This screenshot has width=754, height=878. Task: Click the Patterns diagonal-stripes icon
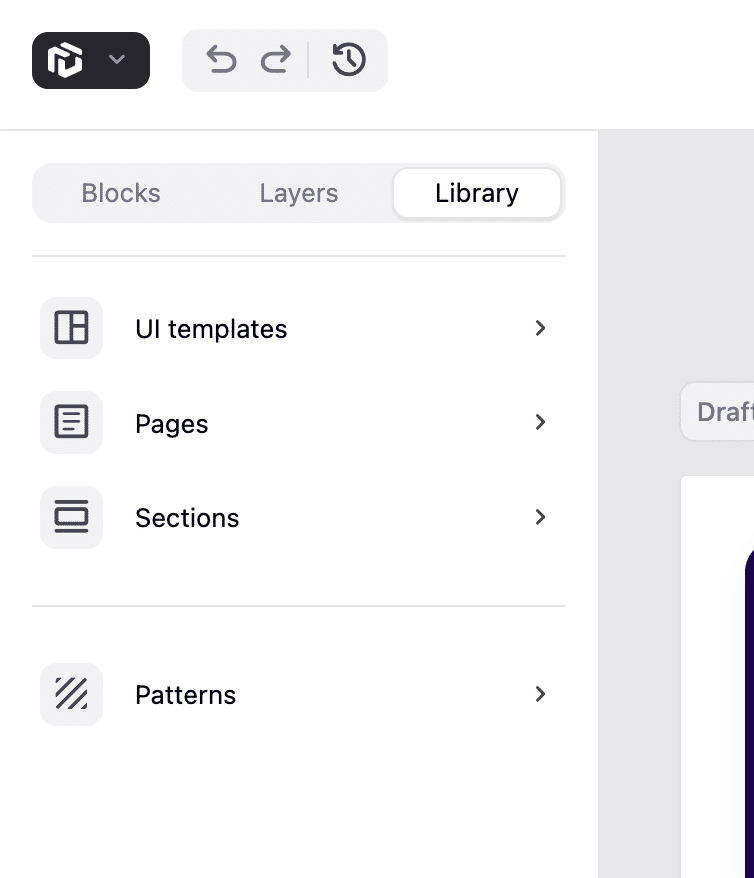pos(71,694)
